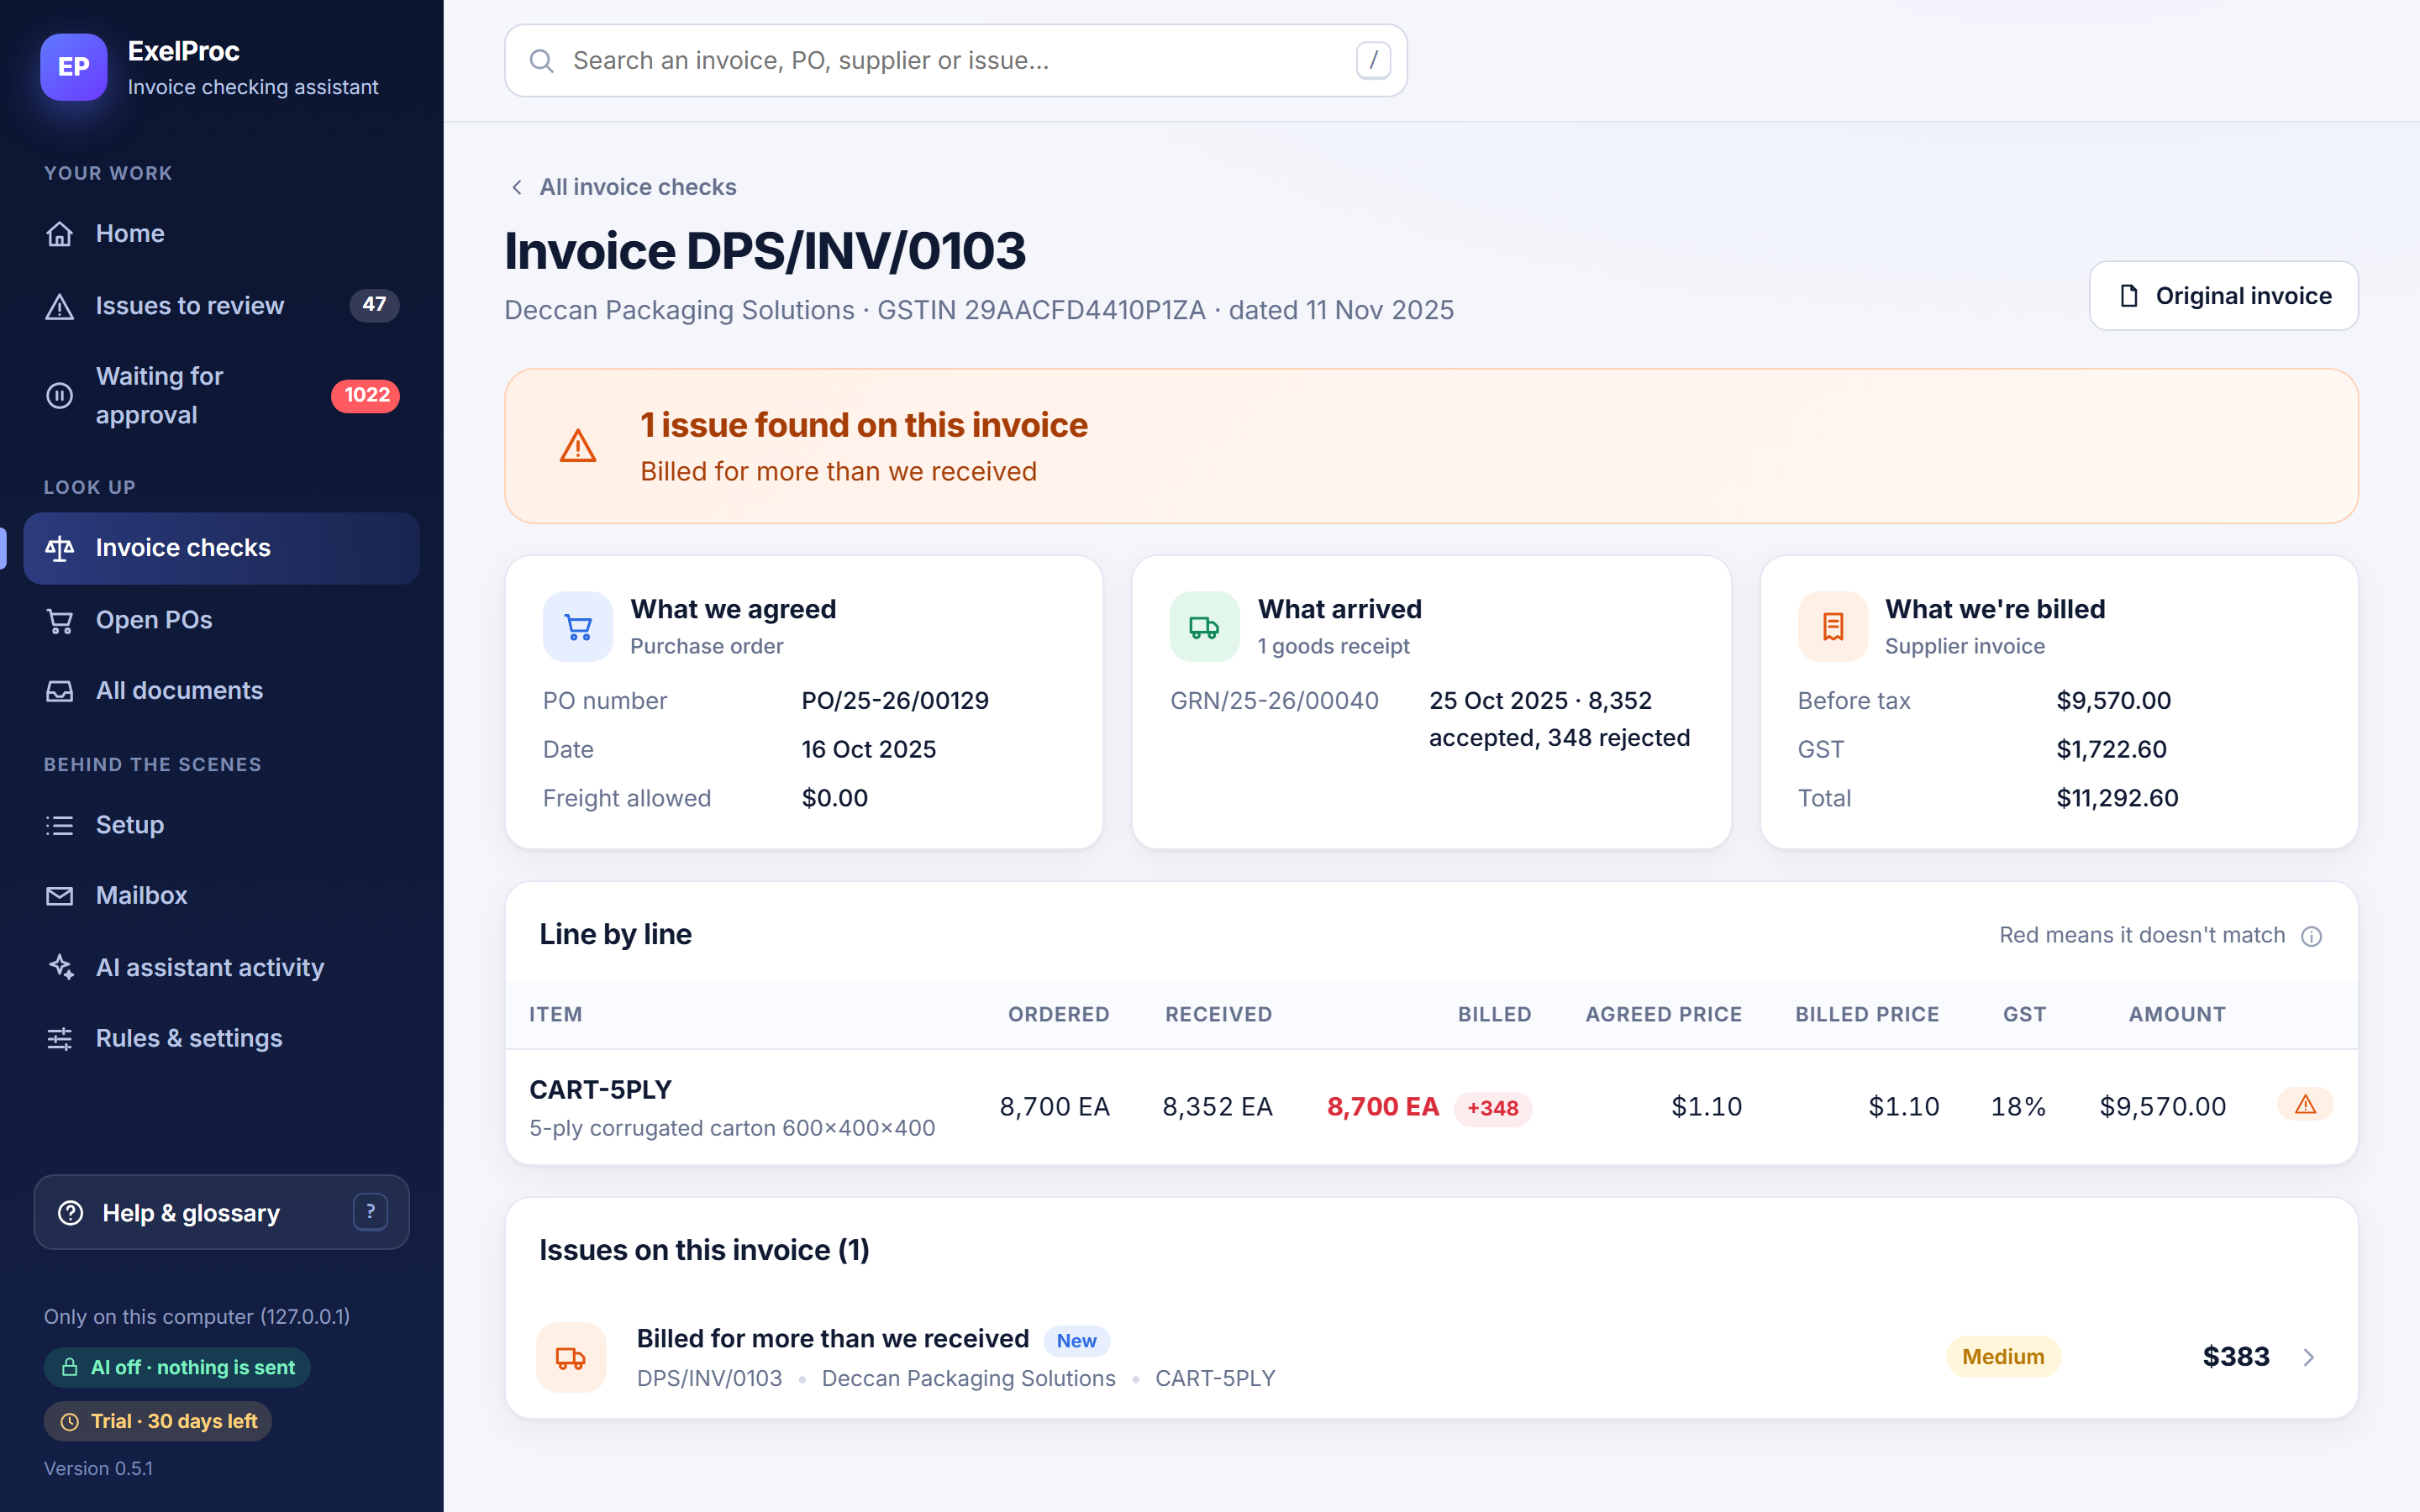Viewport: 2420px width, 1512px height.
Task: Click the ExelProc EP logo icon
Action: [73, 67]
